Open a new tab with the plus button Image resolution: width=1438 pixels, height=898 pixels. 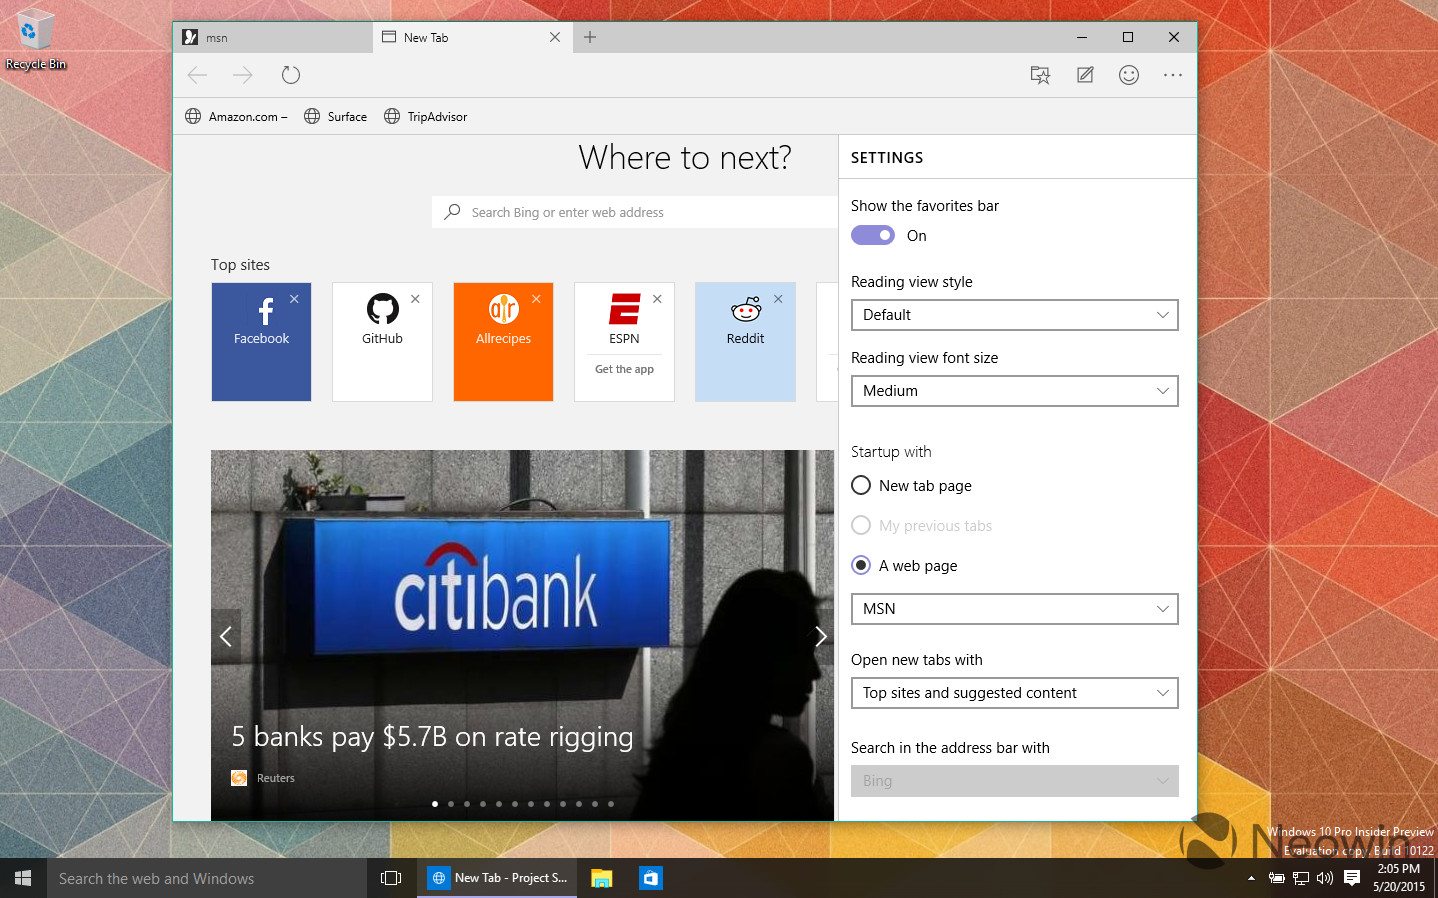coord(590,36)
